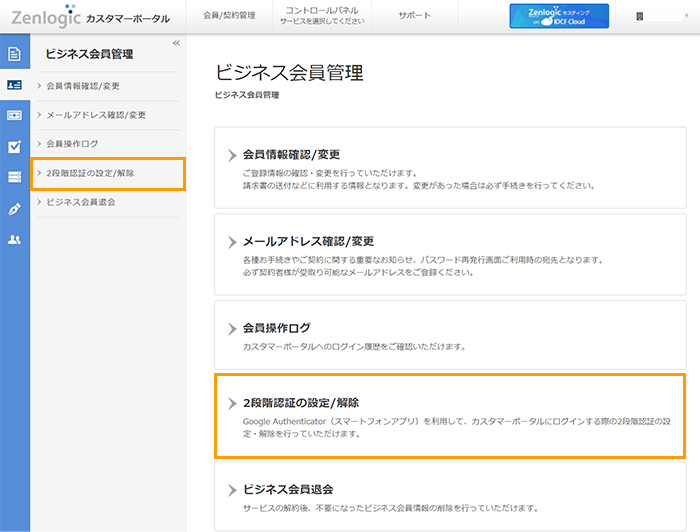The image size is (700, 532).
Task: Click the Zenlogic on IDCF Cloud banner
Action: coord(559,16)
